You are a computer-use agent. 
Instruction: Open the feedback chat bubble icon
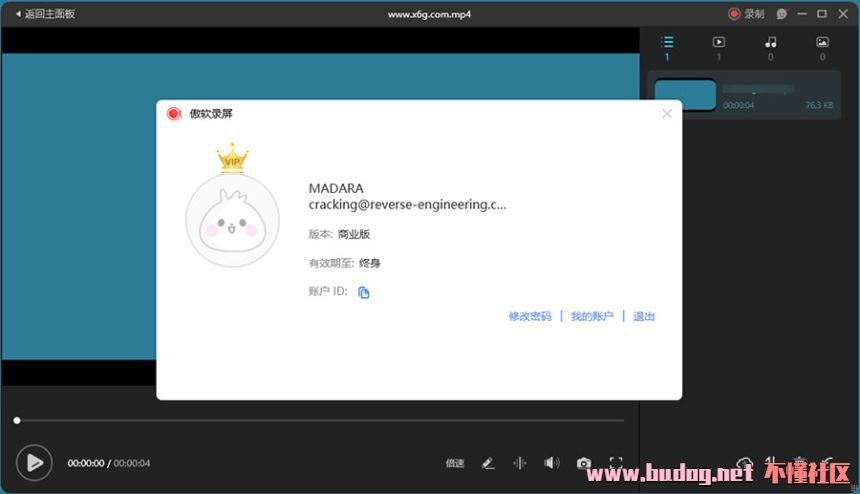[782, 14]
